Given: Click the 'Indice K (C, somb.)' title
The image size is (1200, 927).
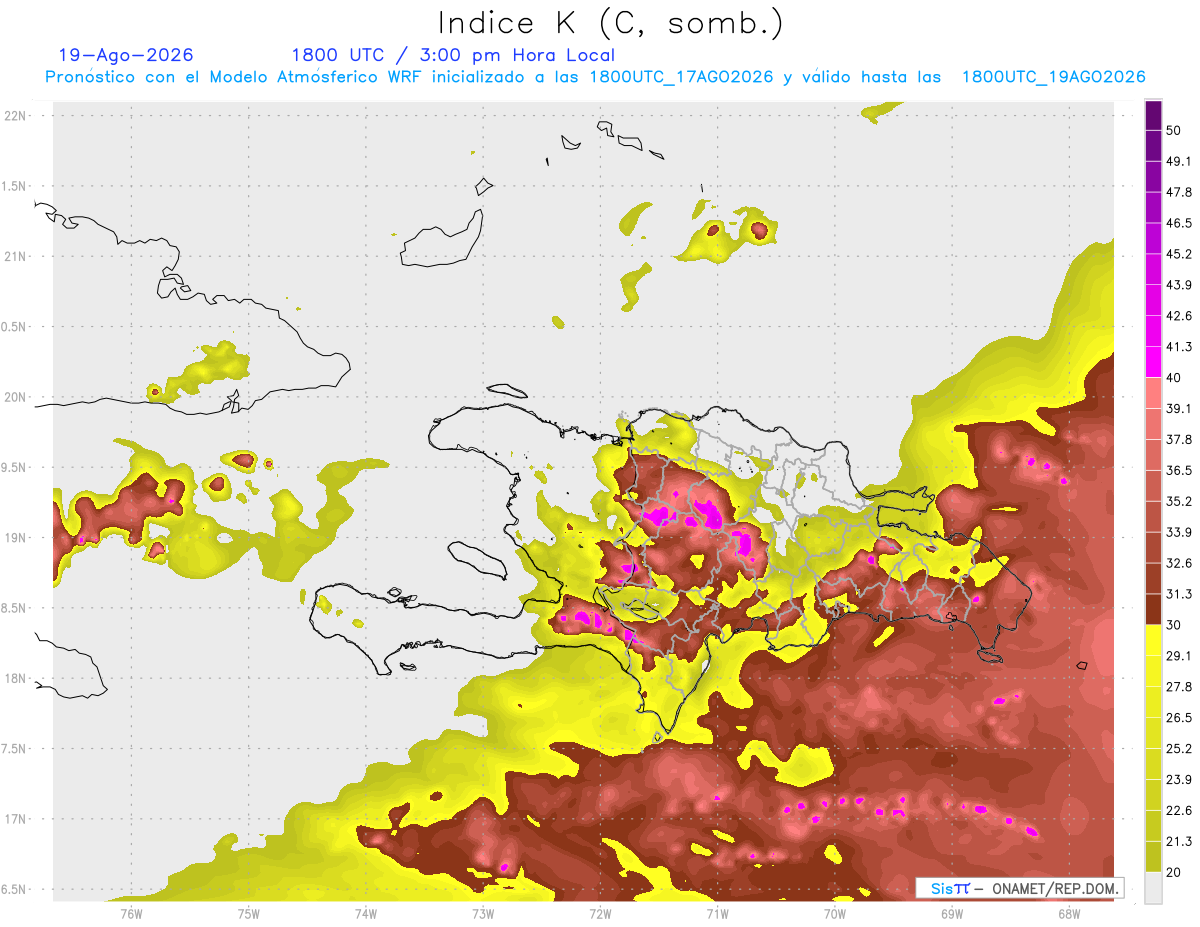Looking at the screenshot, I should click(x=611, y=24).
